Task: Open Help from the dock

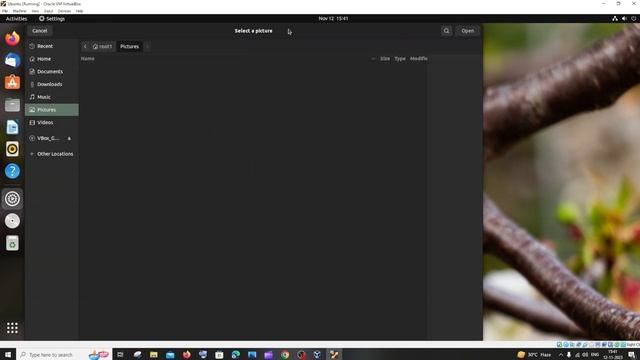Action: pos(12,171)
